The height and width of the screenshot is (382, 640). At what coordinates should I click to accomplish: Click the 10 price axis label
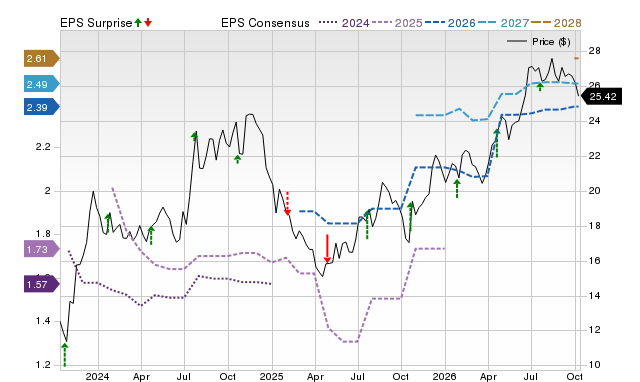594,365
